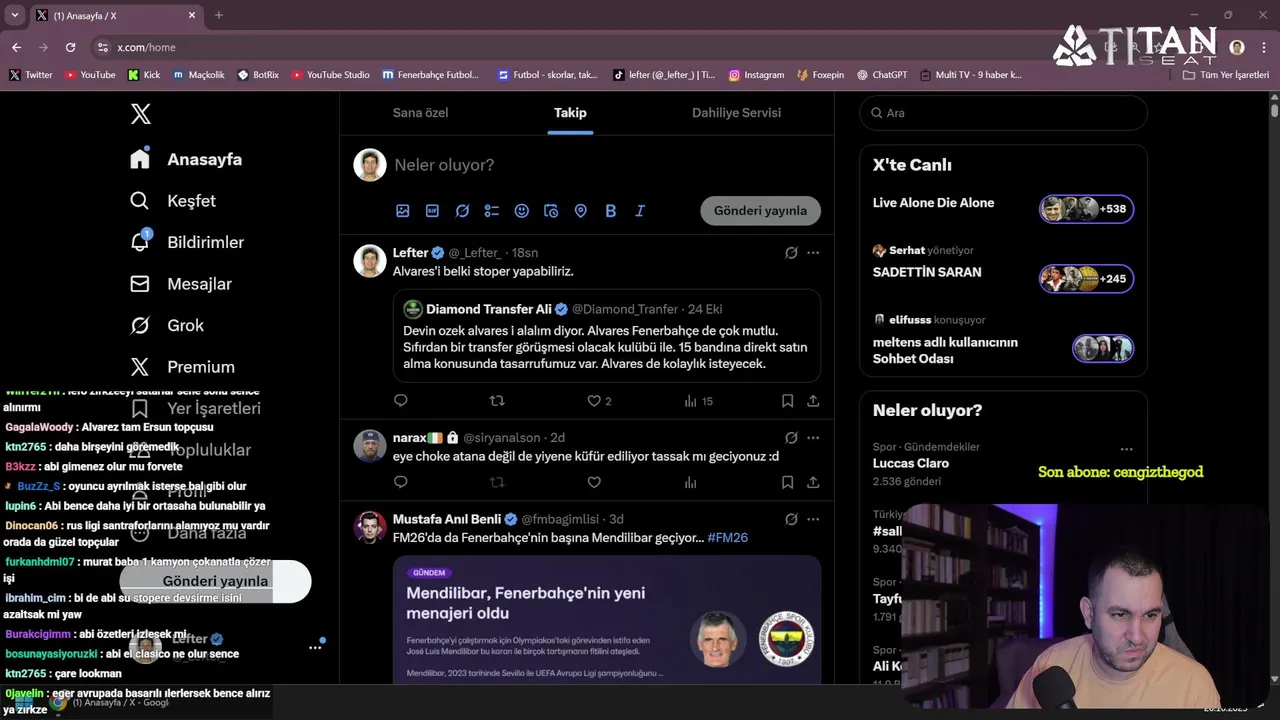Open Lefter profile avatar on post
This screenshot has height=720, width=1280.
[370, 261]
